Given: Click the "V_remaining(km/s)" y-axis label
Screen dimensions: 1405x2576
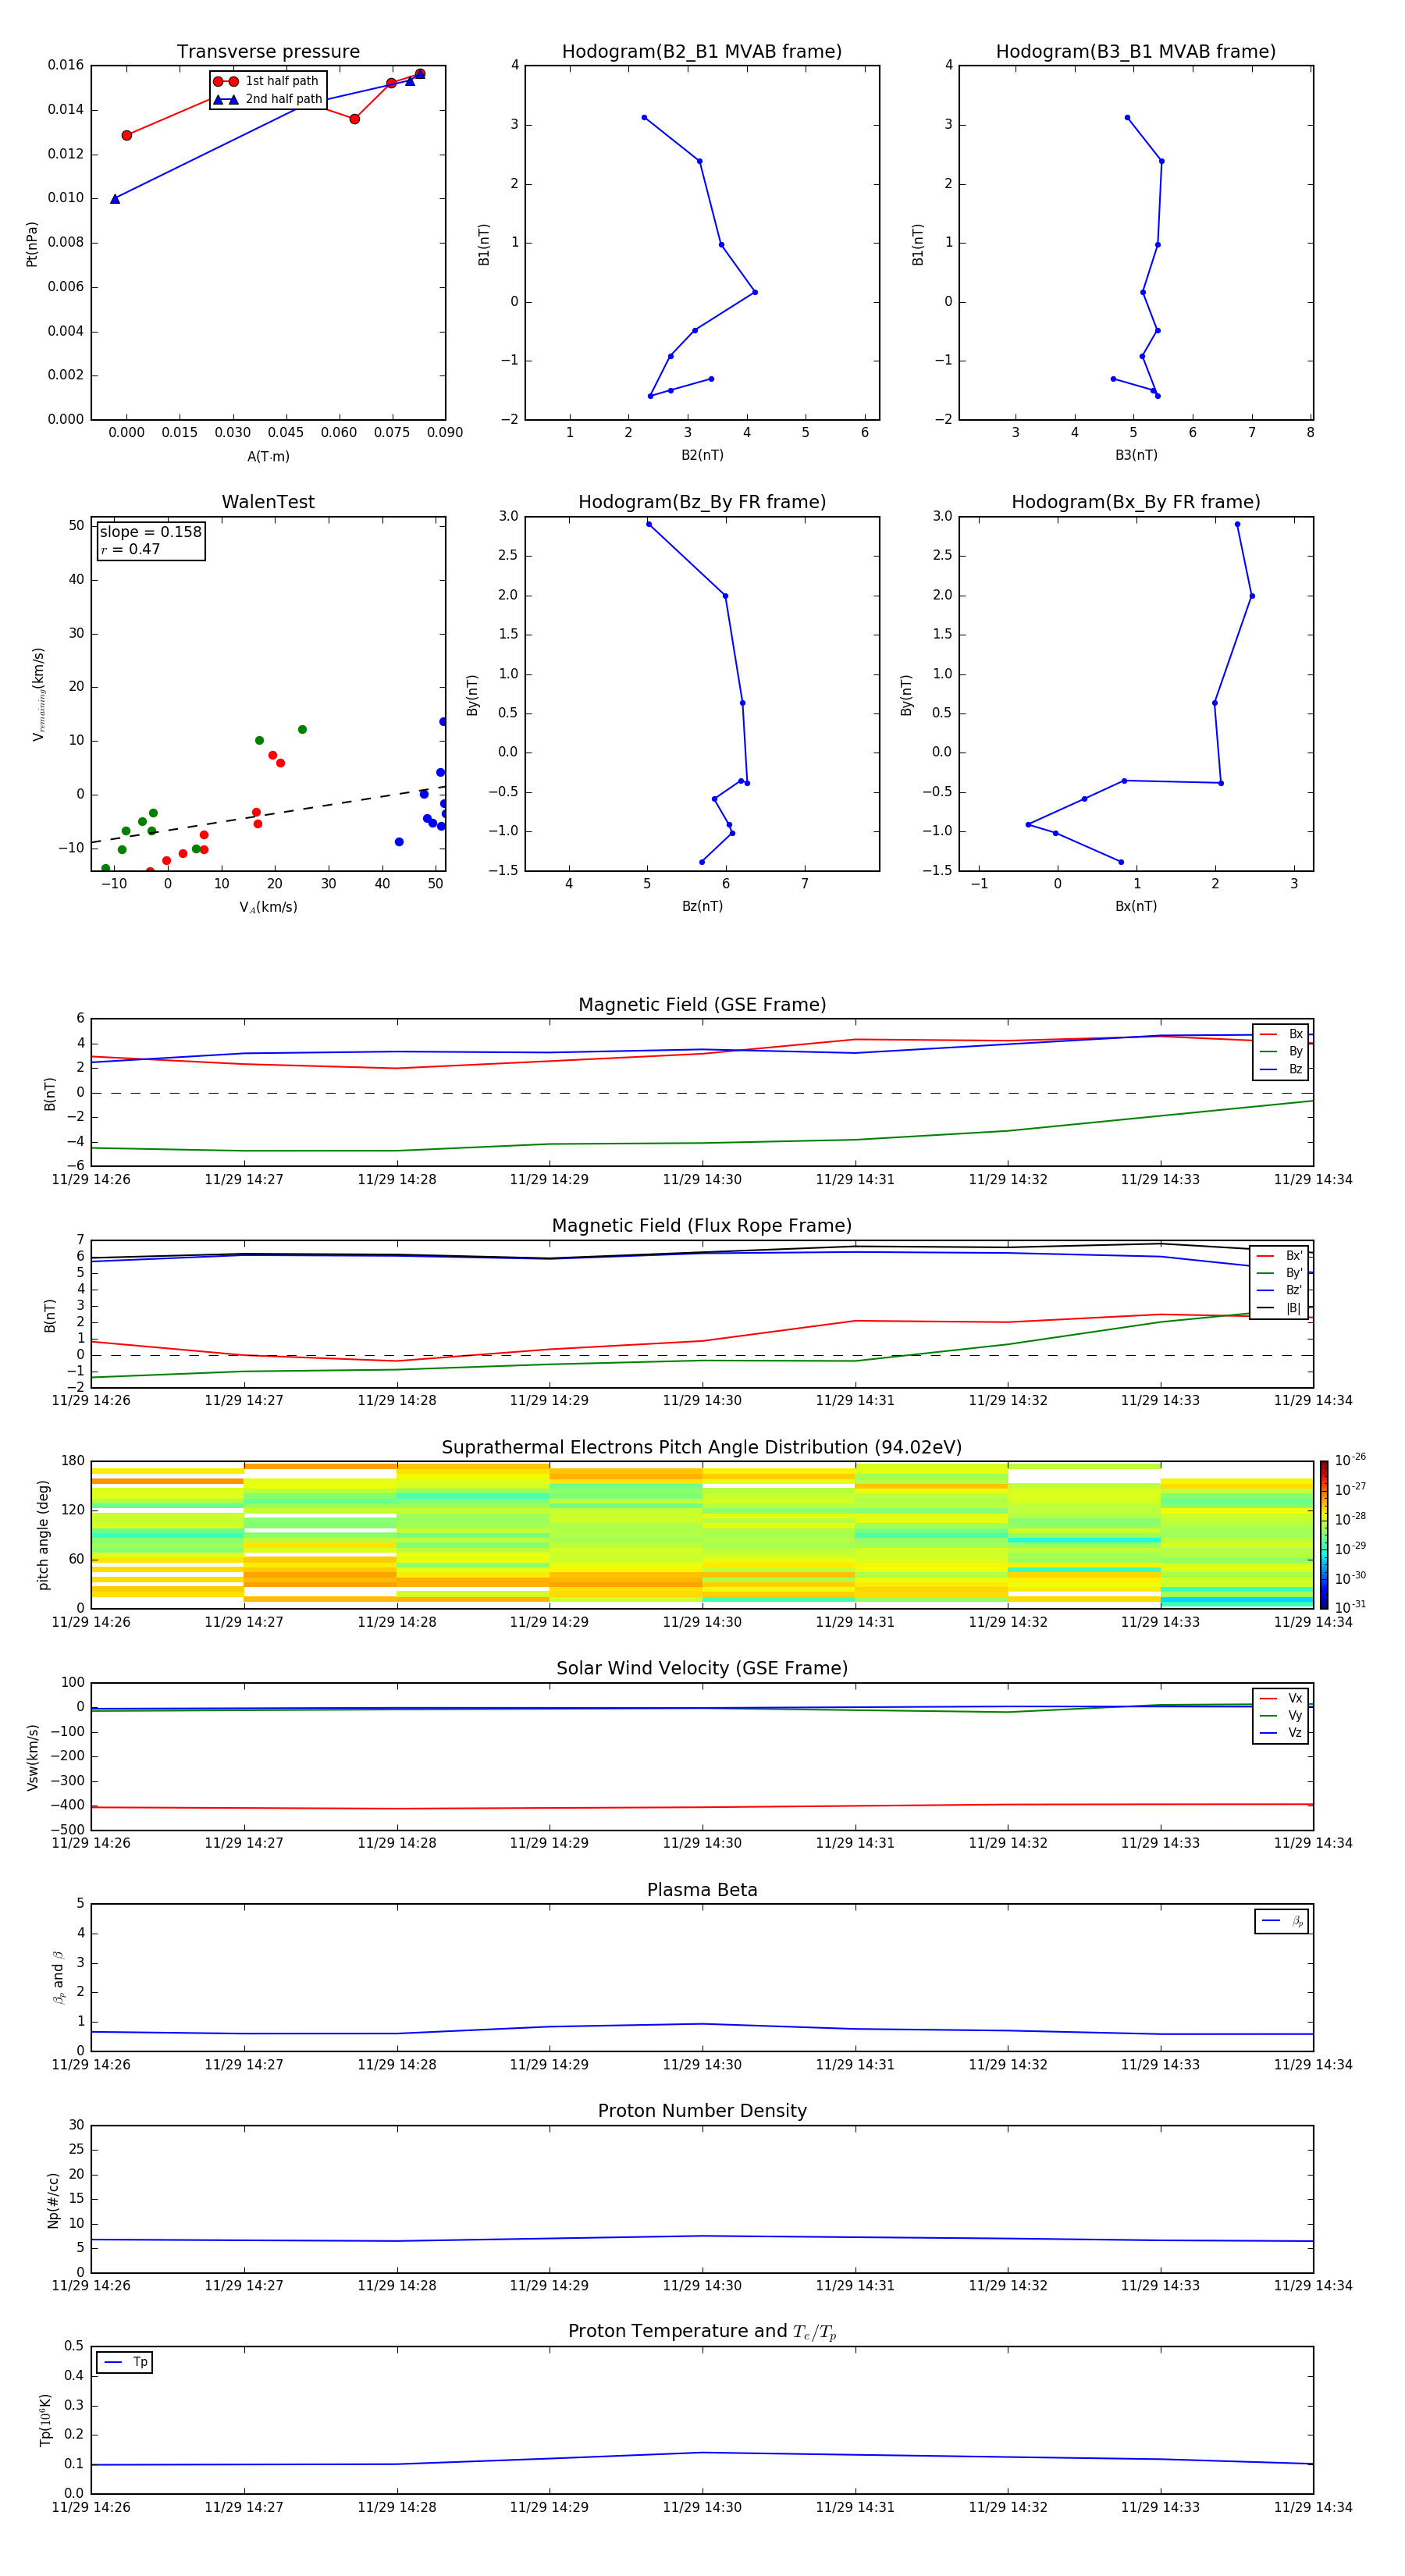Looking at the screenshot, I should [x=38, y=694].
